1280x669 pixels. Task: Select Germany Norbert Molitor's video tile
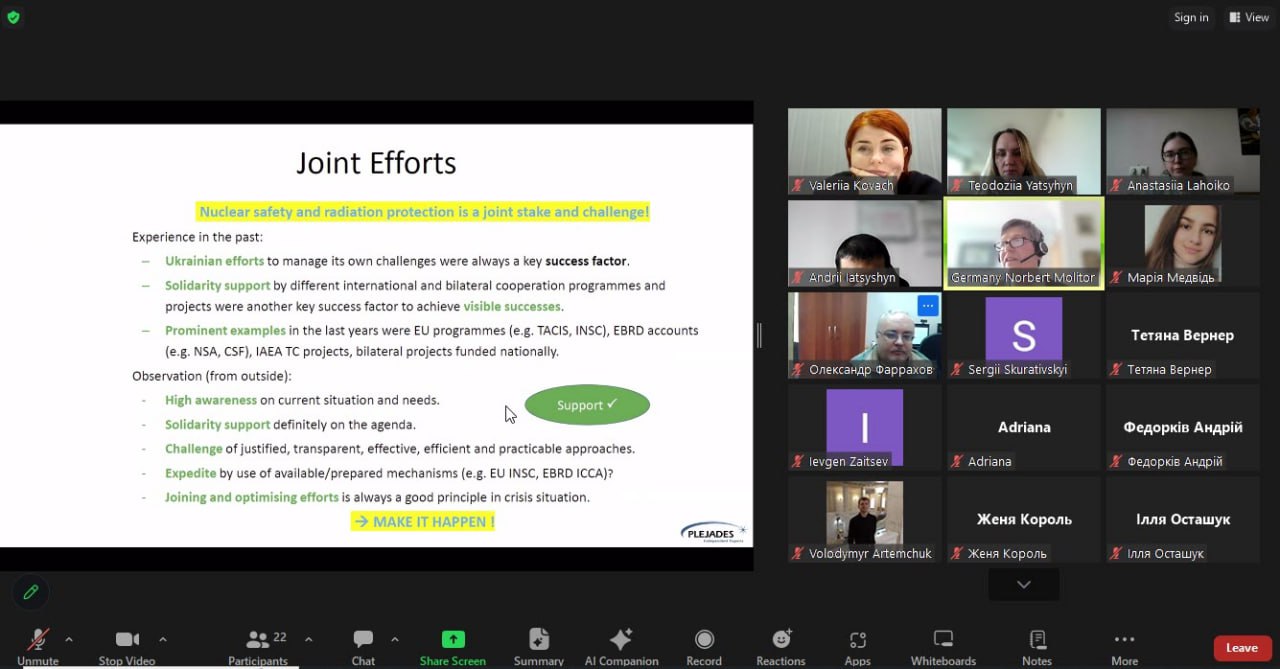(x=1023, y=242)
